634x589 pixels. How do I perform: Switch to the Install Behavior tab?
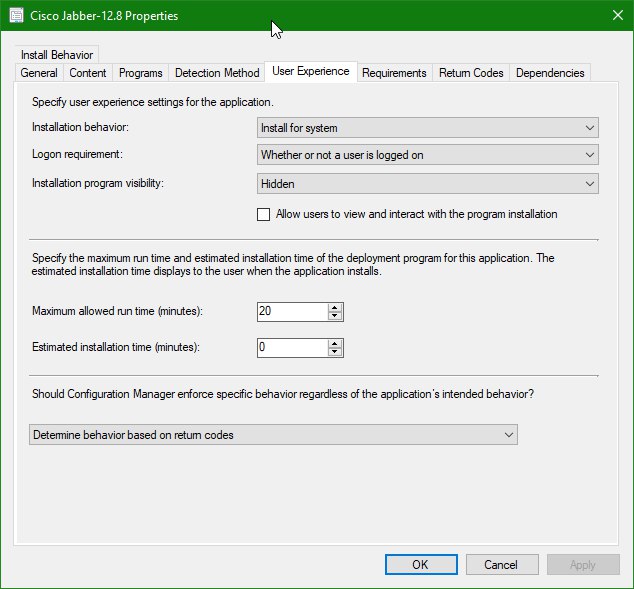pos(57,55)
